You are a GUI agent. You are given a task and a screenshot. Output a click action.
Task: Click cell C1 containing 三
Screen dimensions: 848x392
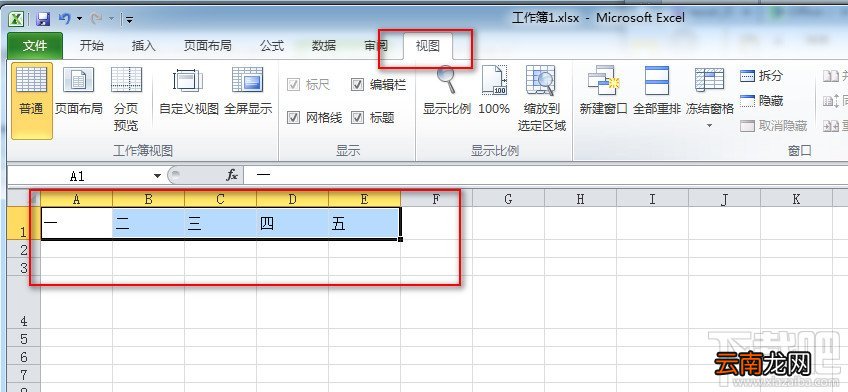pos(220,223)
